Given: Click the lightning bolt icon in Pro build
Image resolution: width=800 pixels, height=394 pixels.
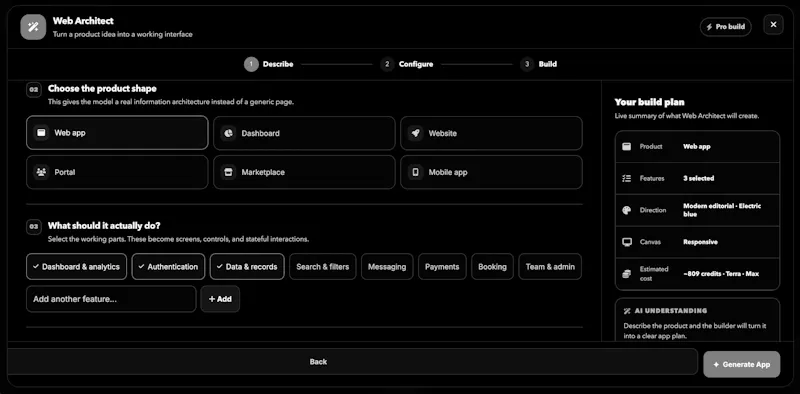Looking at the screenshot, I should [709, 27].
